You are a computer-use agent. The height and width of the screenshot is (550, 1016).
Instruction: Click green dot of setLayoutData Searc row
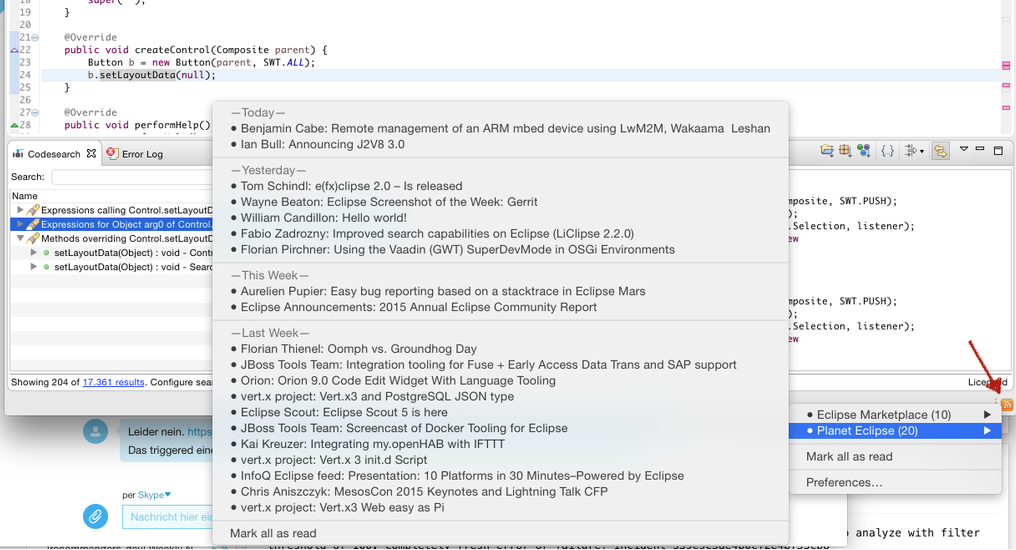(46, 267)
